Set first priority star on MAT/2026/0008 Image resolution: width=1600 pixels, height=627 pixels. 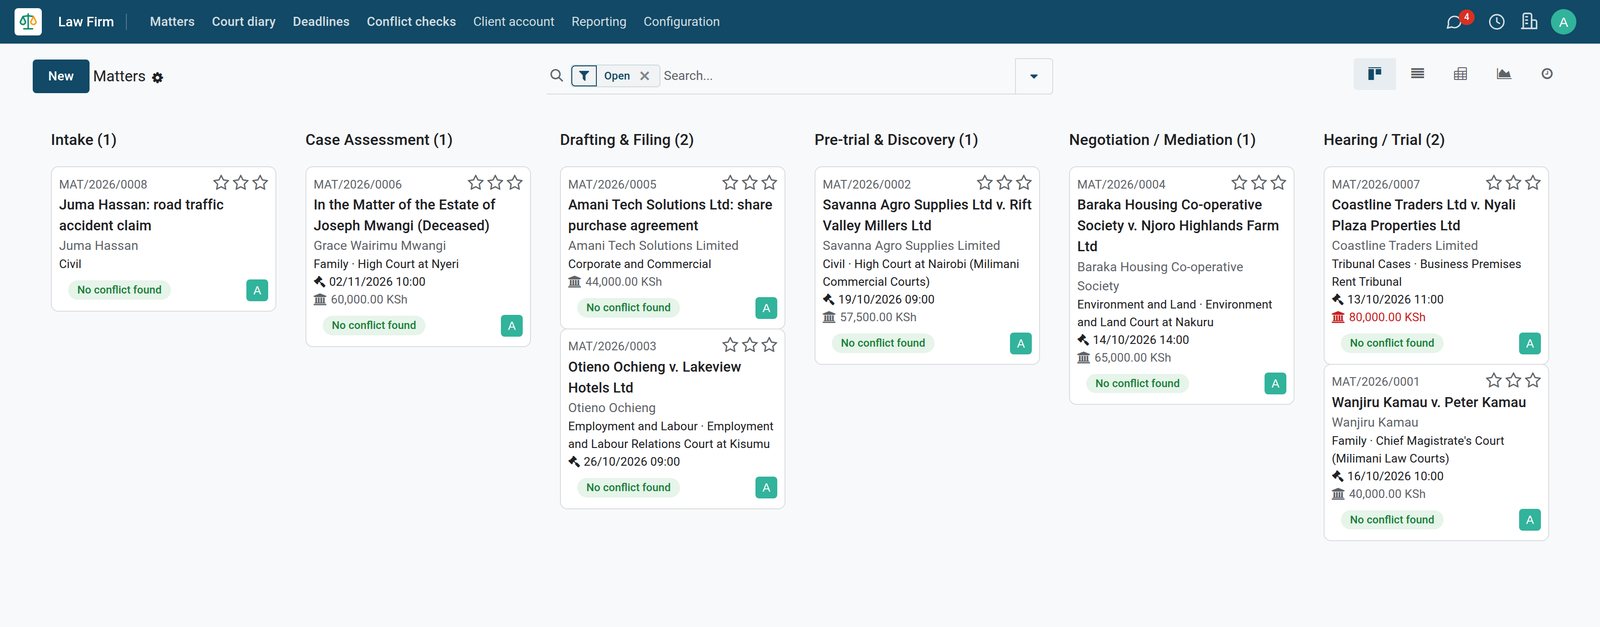click(221, 182)
